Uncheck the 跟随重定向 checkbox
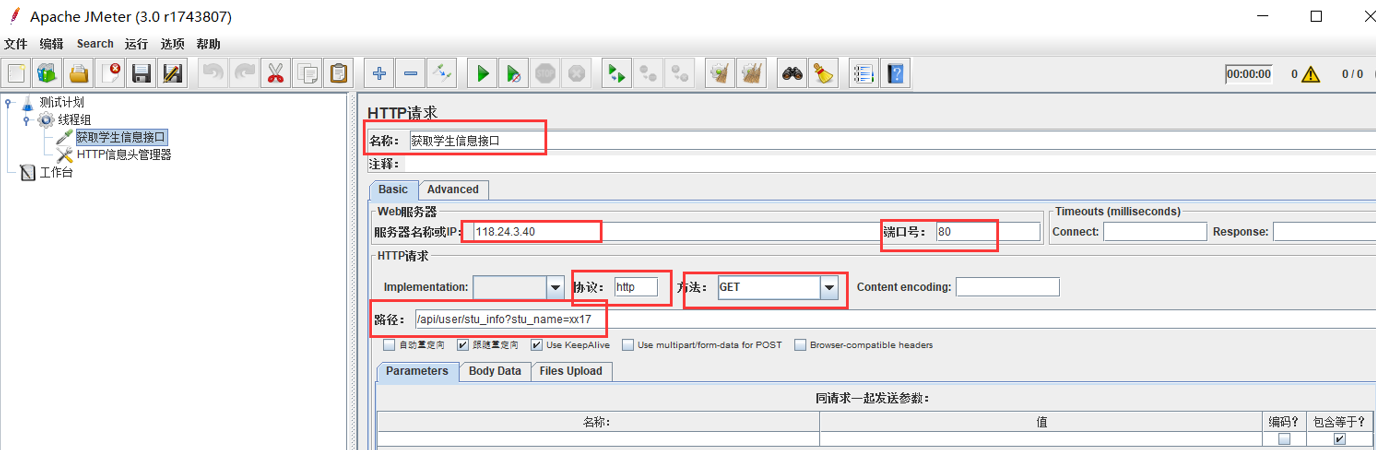Image resolution: width=1376 pixels, height=450 pixels. pos(463,345)
